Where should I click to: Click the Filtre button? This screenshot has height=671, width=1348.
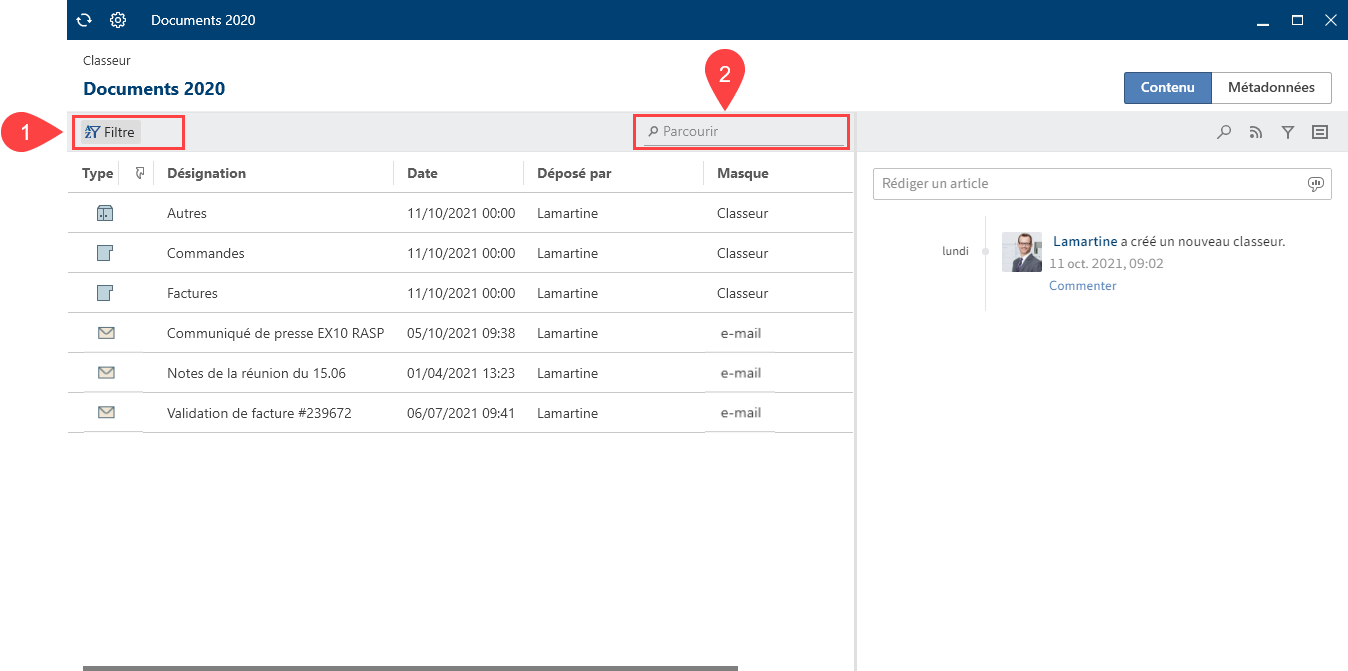click(111, 132)
